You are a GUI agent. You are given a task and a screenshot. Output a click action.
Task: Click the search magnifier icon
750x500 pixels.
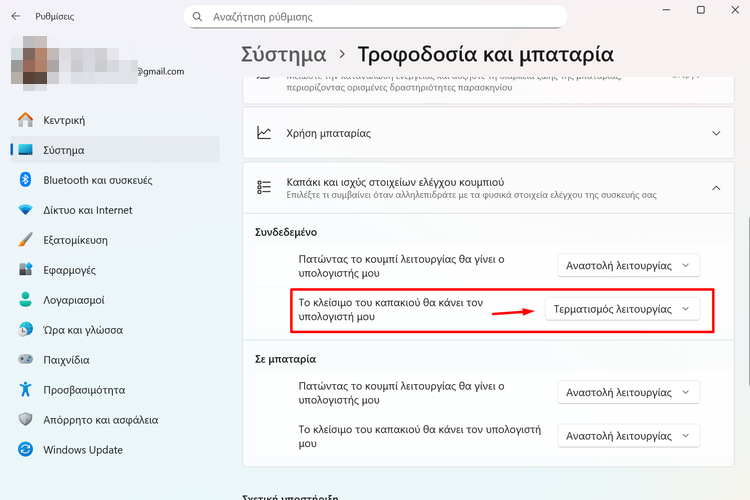pos(197,17)
